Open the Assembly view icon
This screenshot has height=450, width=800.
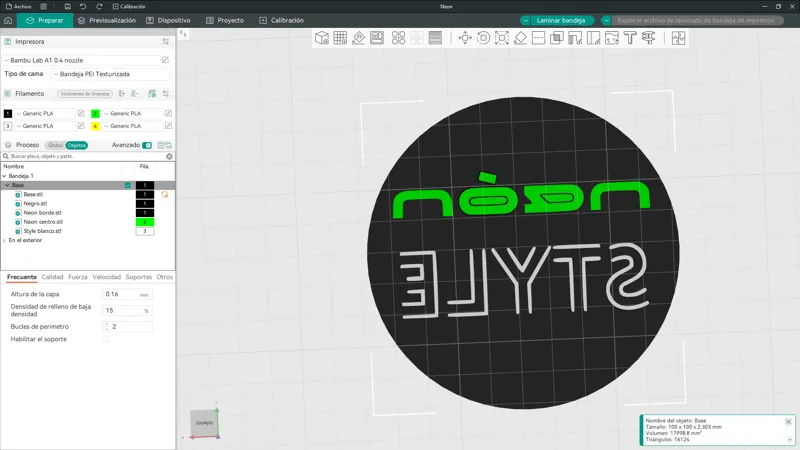678,38
